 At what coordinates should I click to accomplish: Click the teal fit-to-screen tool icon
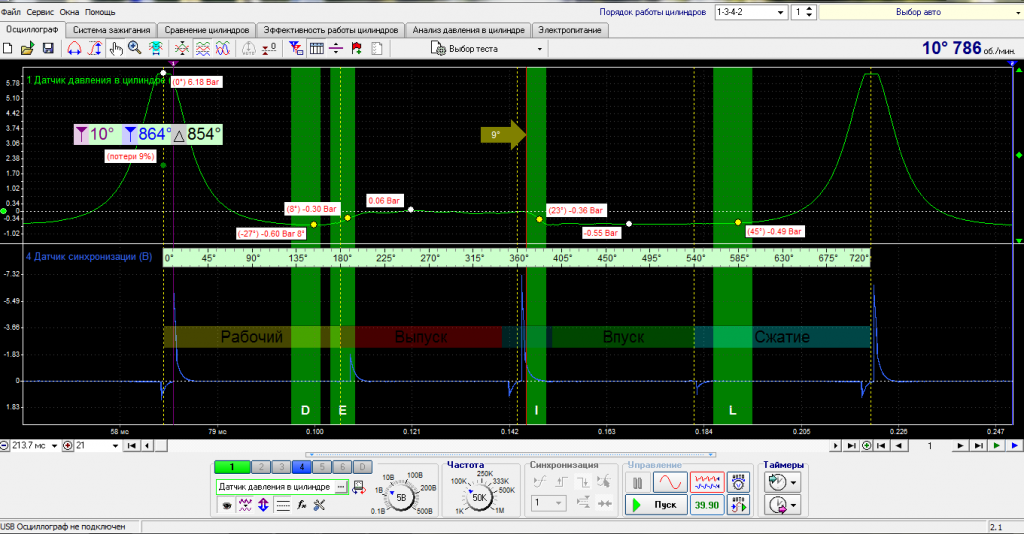click(155, 48)
